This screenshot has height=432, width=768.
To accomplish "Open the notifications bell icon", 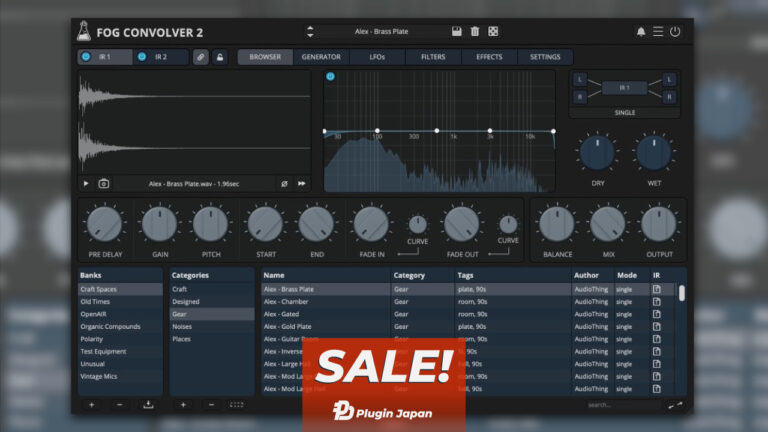I will point(641,31).
